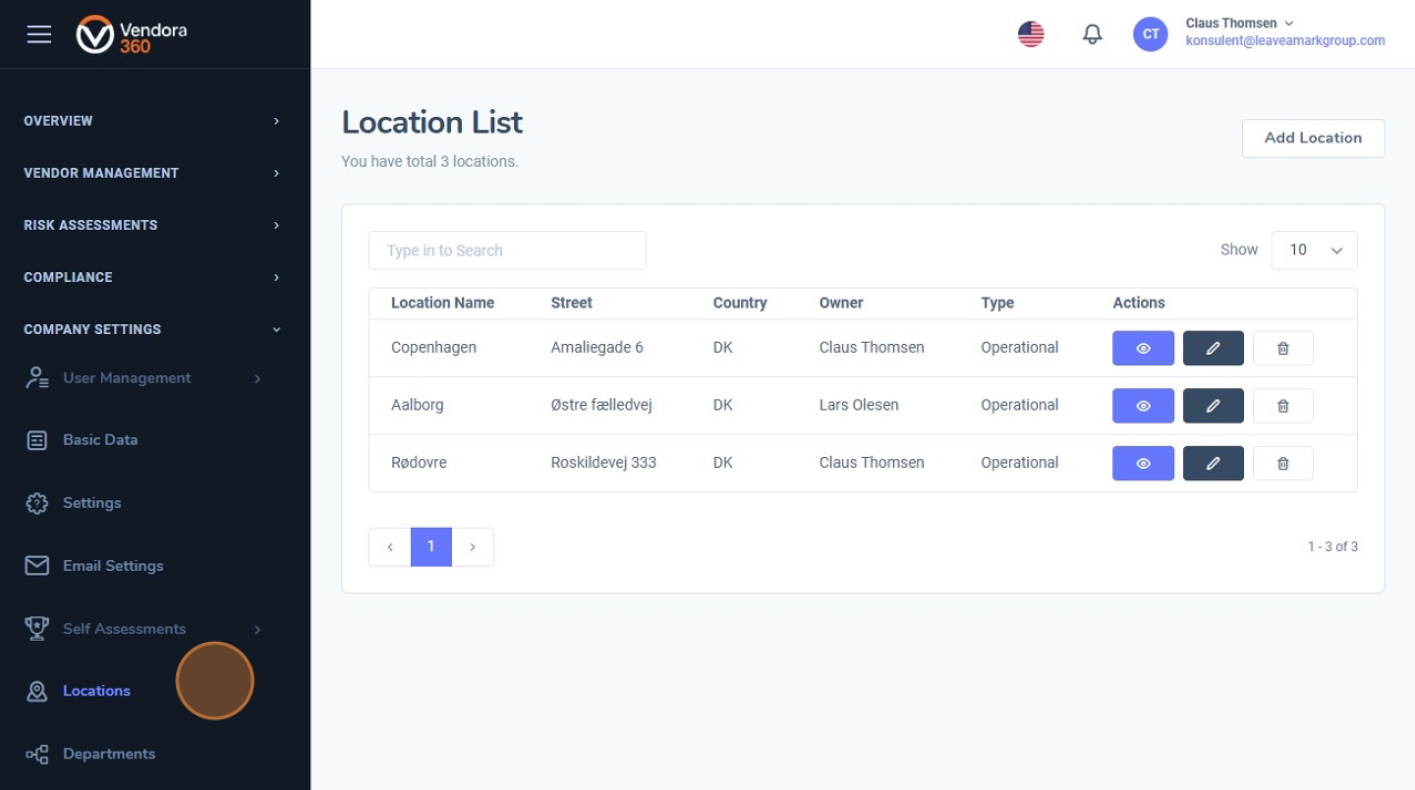Screen dimensions: 1415x790
Task: Click the Add Location button
Action: coord(1312,138)
